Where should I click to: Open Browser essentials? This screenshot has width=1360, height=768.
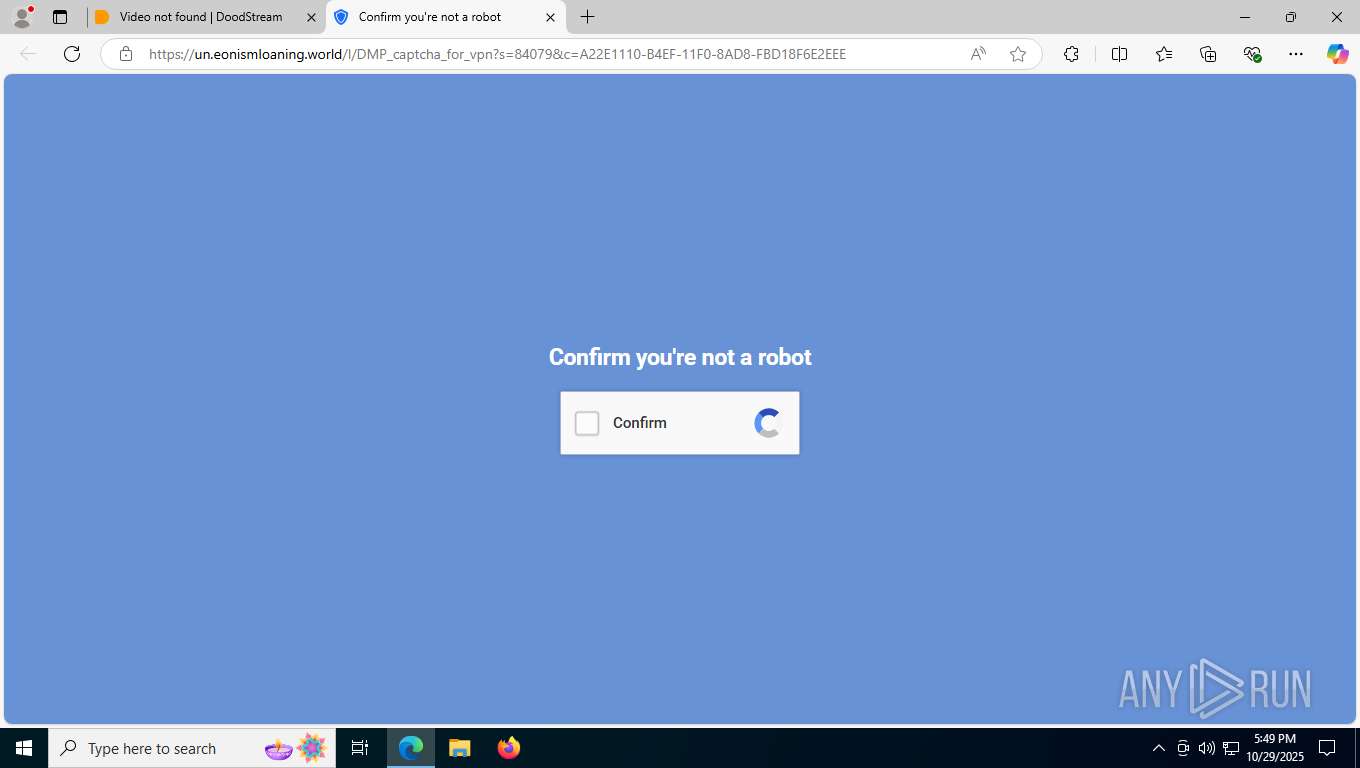(1252, 54)
